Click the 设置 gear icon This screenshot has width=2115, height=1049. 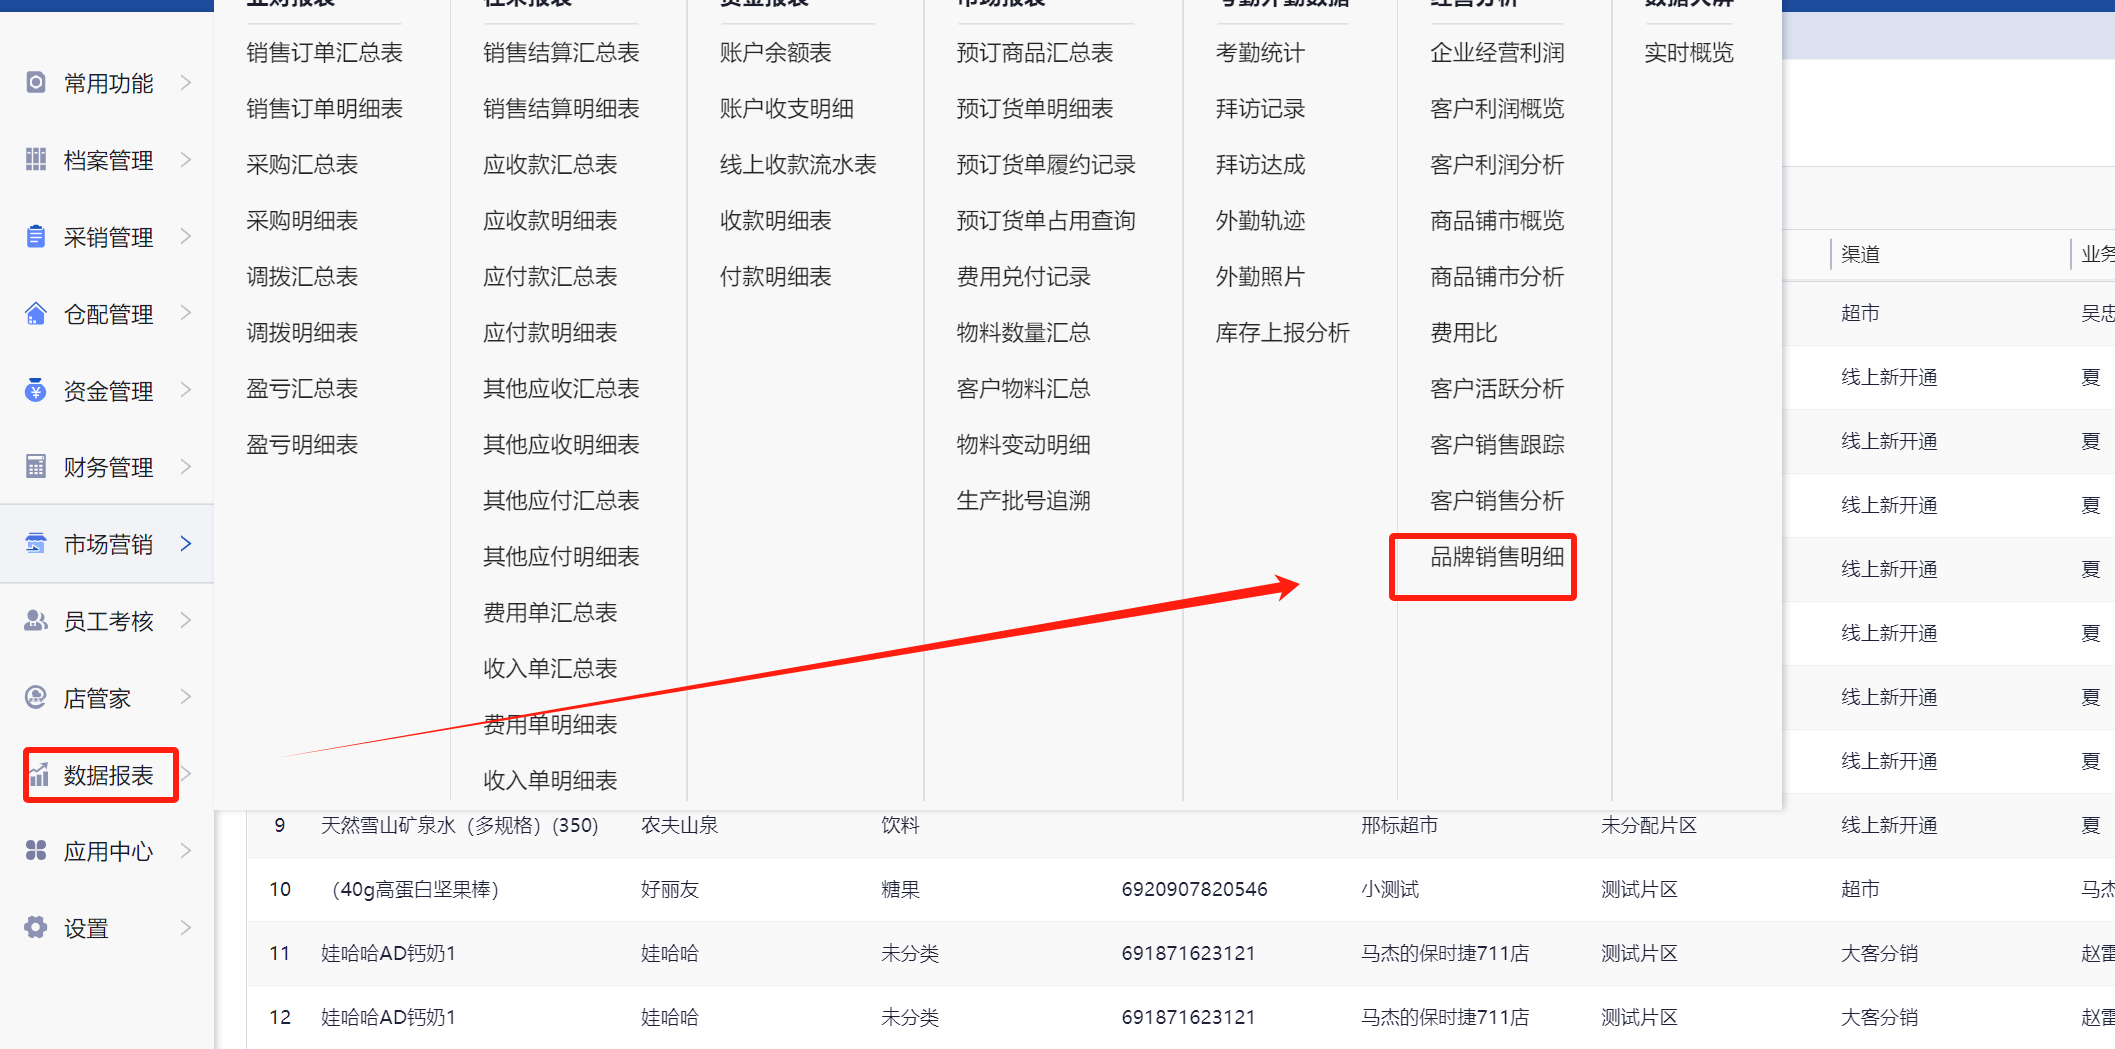[x=36, y=928]
